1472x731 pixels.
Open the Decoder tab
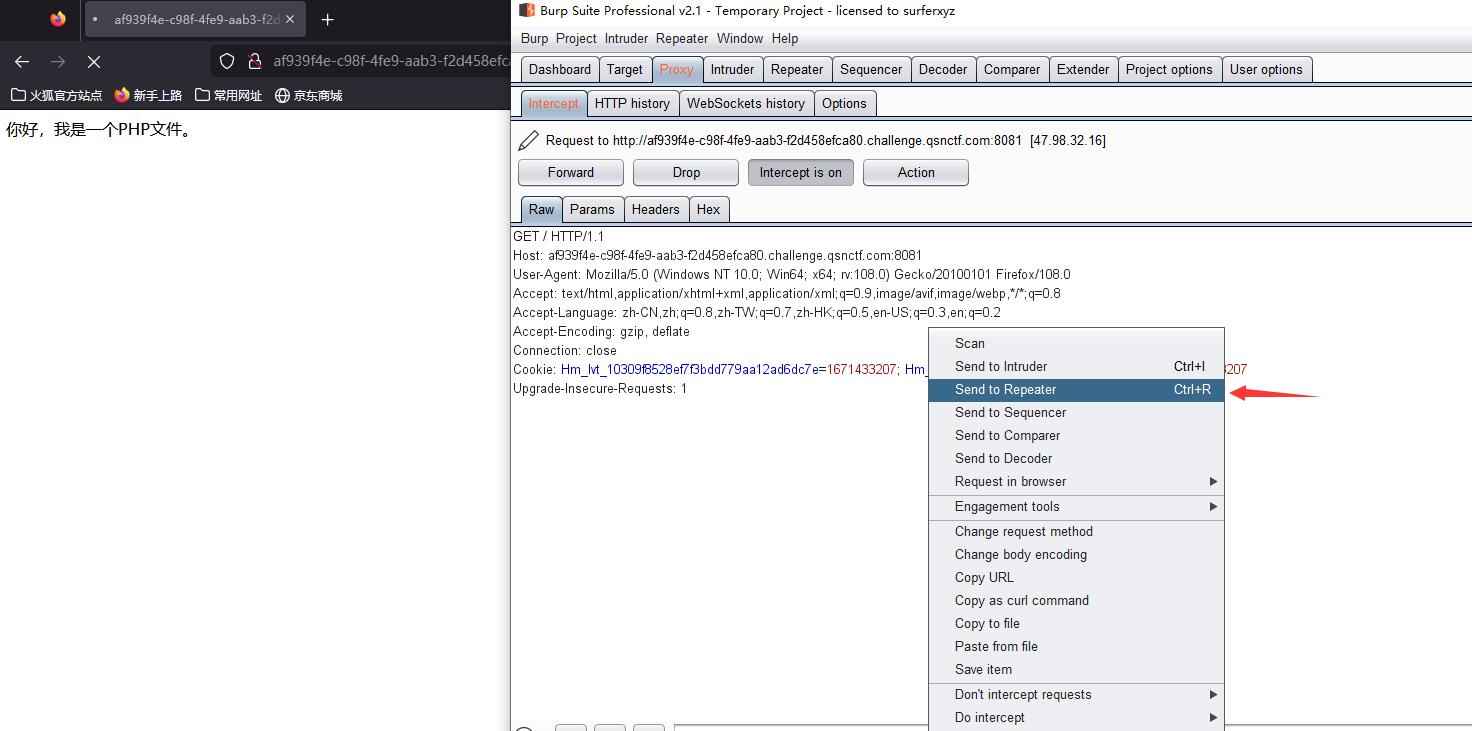click(x=943, y=69)
